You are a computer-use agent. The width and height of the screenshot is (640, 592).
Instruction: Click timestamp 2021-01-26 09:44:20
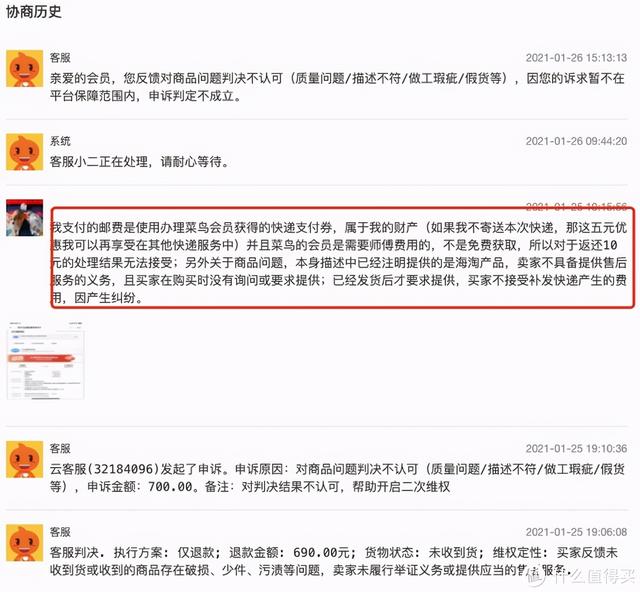pos(576,141)
